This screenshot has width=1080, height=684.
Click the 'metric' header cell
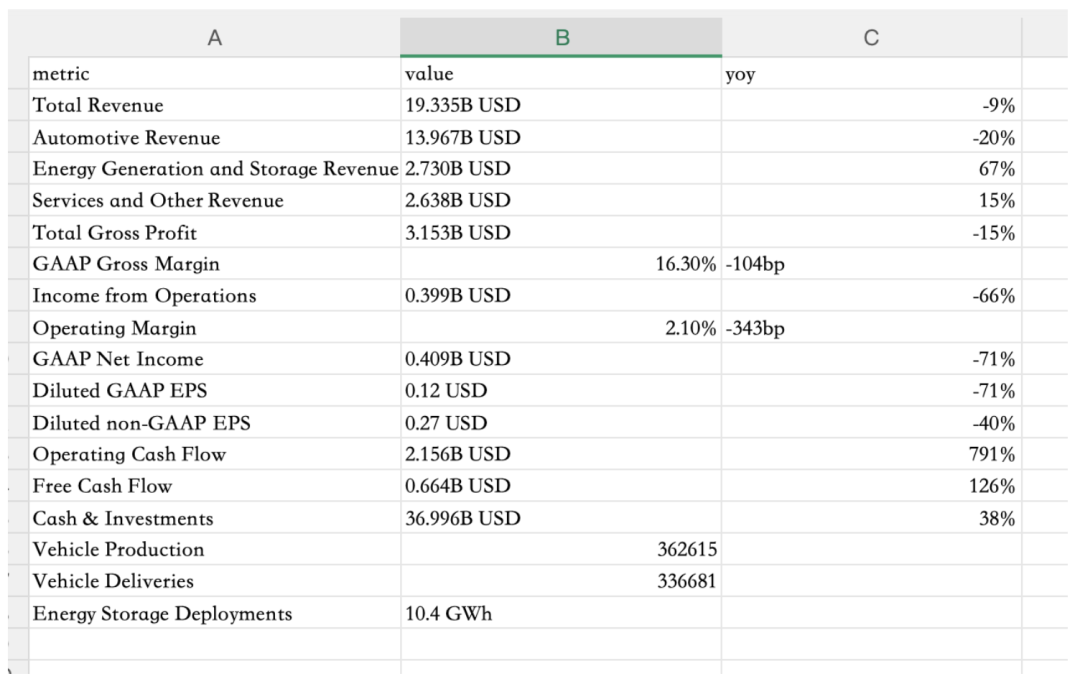point(214,74)
